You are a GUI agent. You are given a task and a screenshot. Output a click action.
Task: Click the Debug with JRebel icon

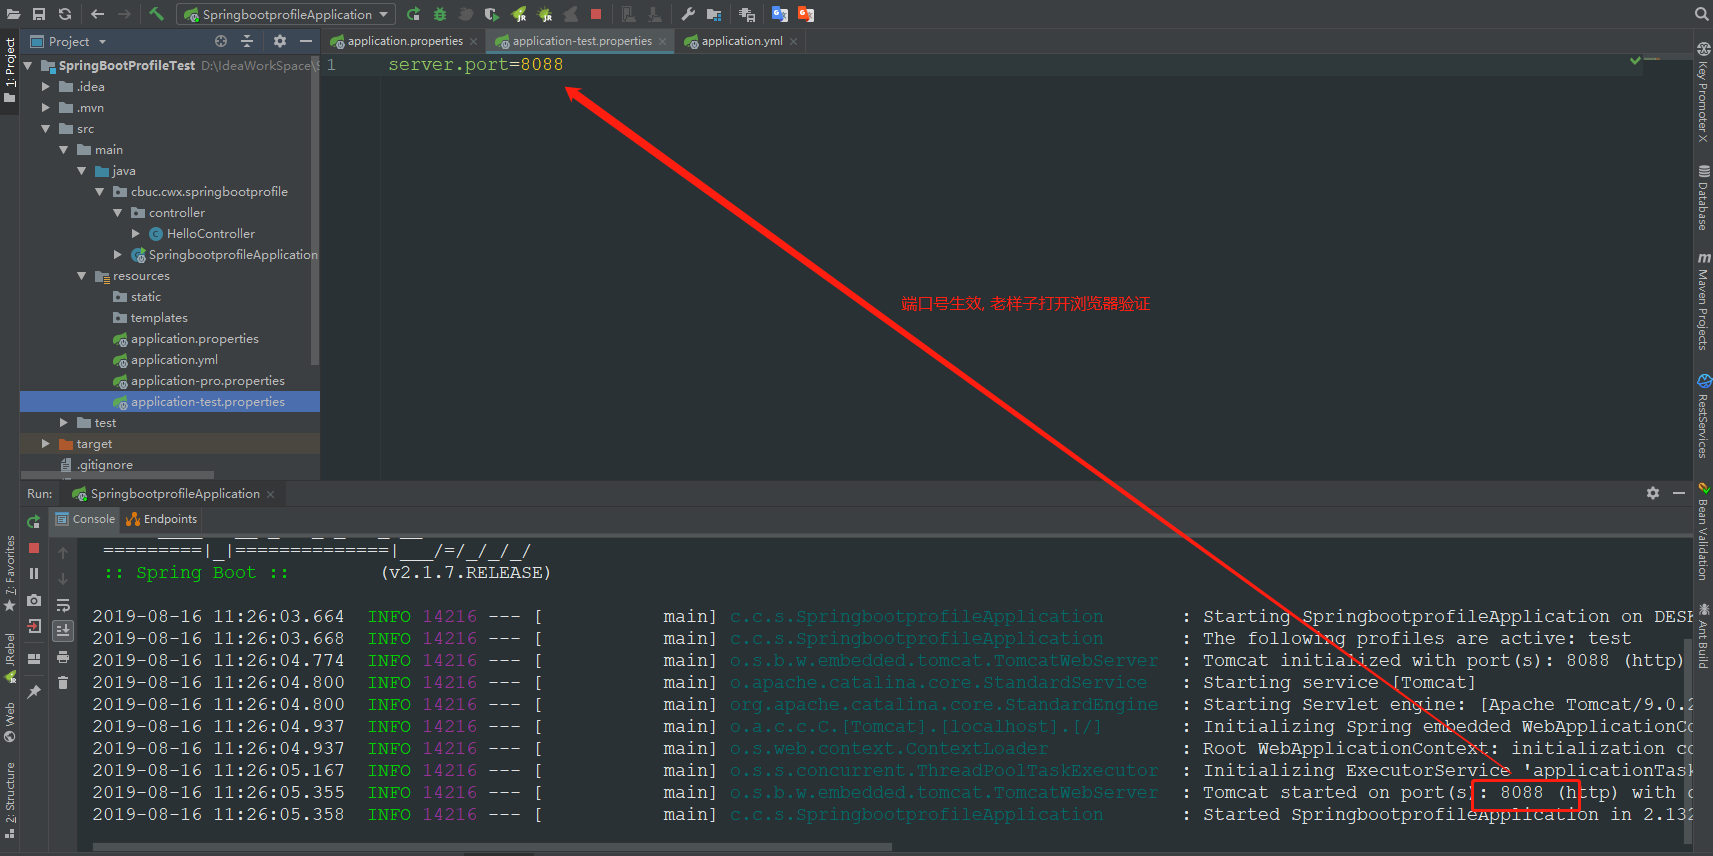pos(544,14)
